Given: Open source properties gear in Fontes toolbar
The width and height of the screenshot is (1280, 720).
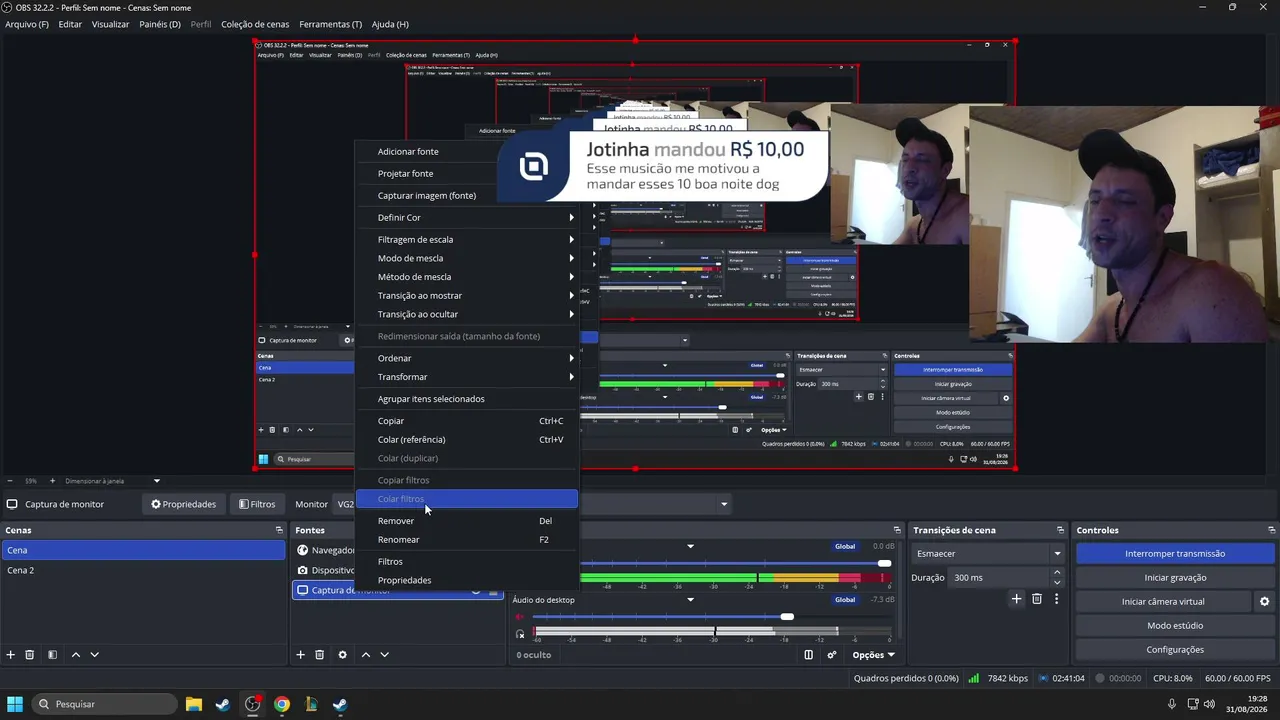Looking at the screenshot, I should 342,655.
